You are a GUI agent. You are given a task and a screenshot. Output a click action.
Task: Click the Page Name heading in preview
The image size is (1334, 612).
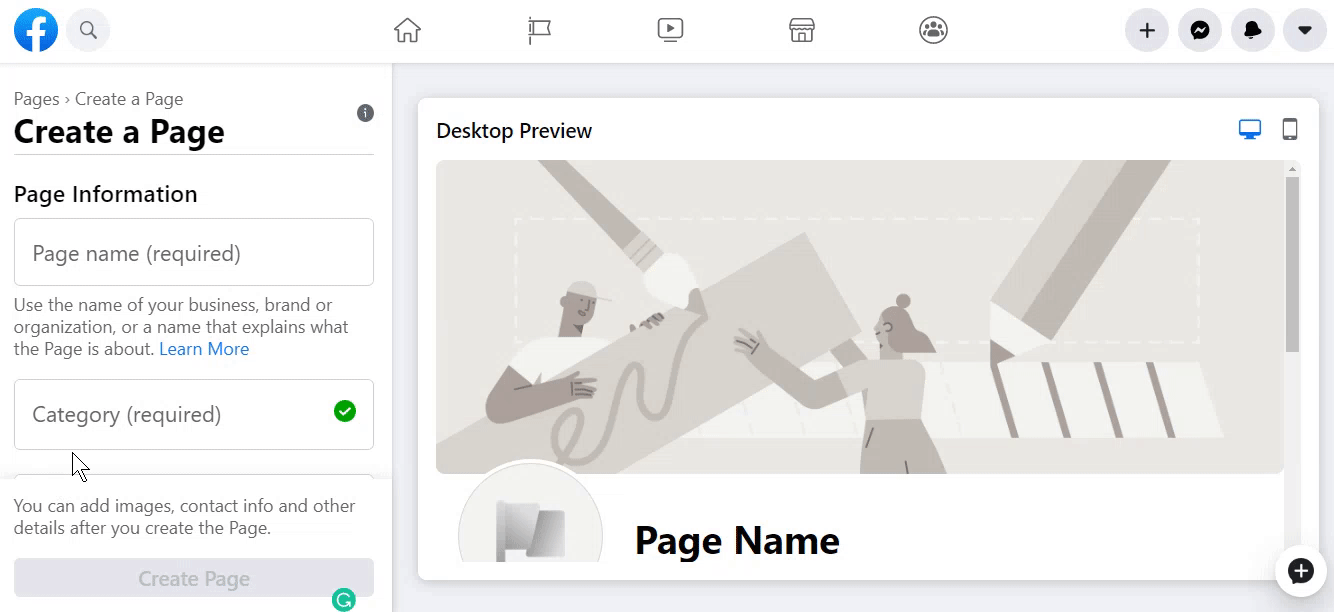[x=737, y=541]
